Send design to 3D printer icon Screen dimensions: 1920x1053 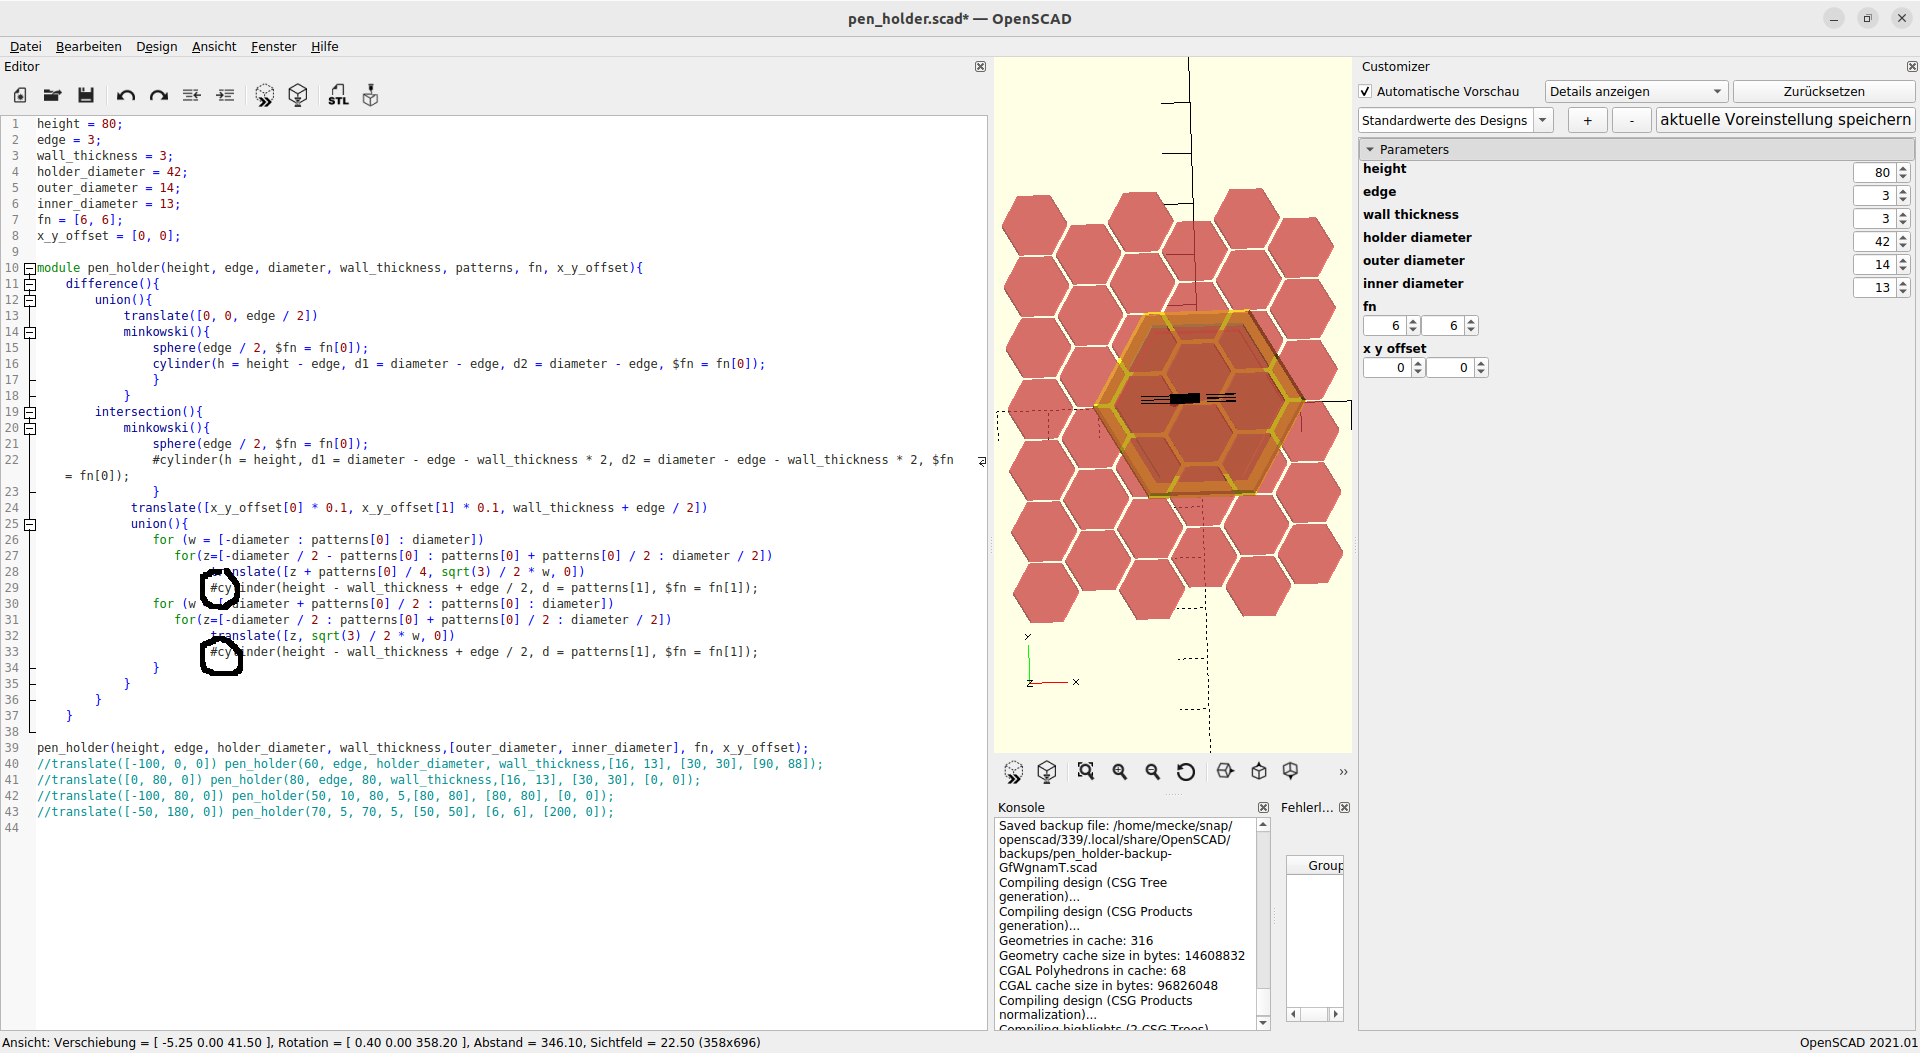[370, 95]
